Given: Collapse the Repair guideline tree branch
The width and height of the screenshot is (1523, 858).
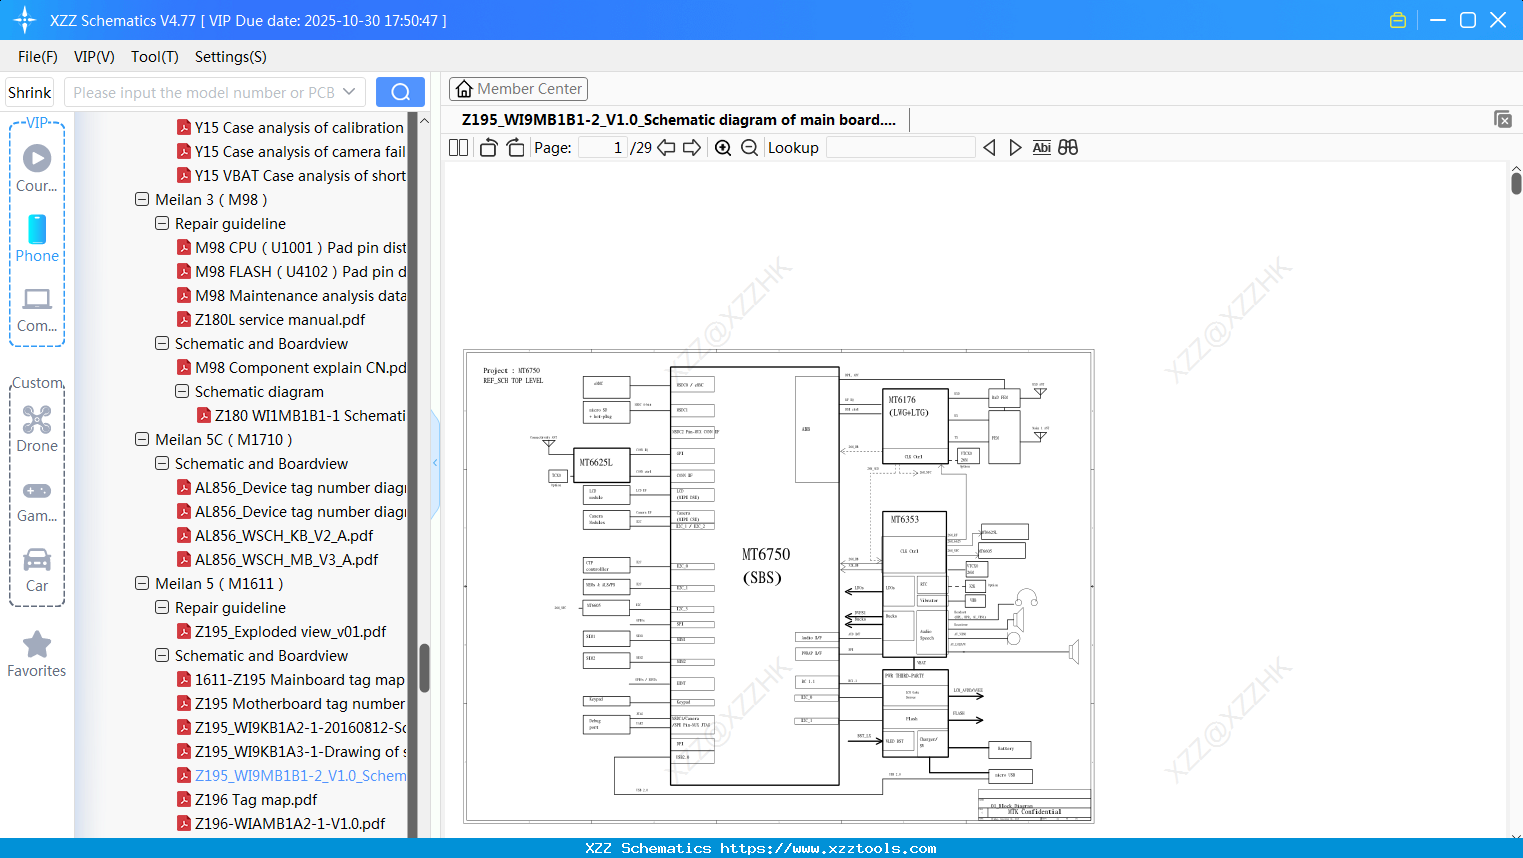Looking at the screenshot, I should tap(161, 223).
